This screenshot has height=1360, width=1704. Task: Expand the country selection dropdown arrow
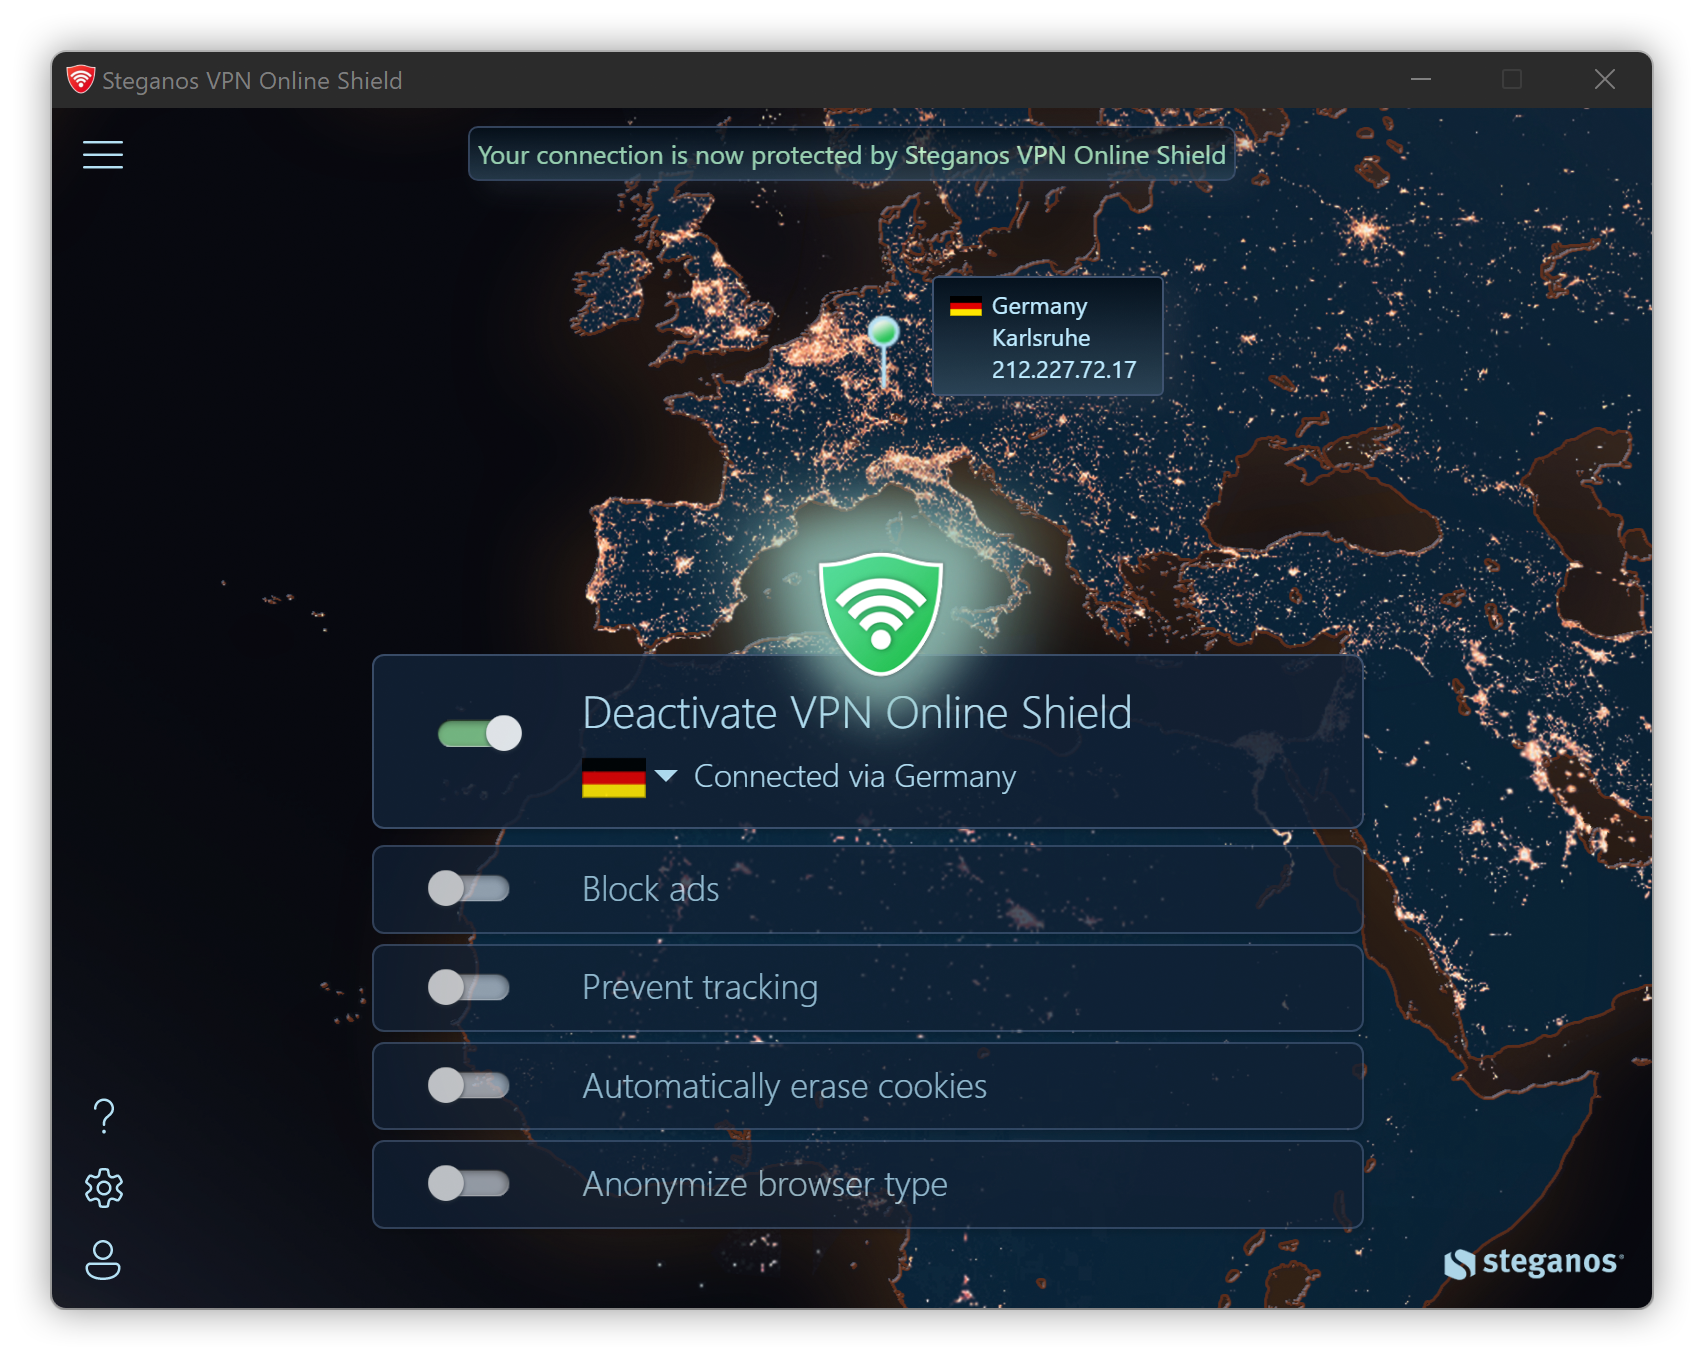[666, 776]
